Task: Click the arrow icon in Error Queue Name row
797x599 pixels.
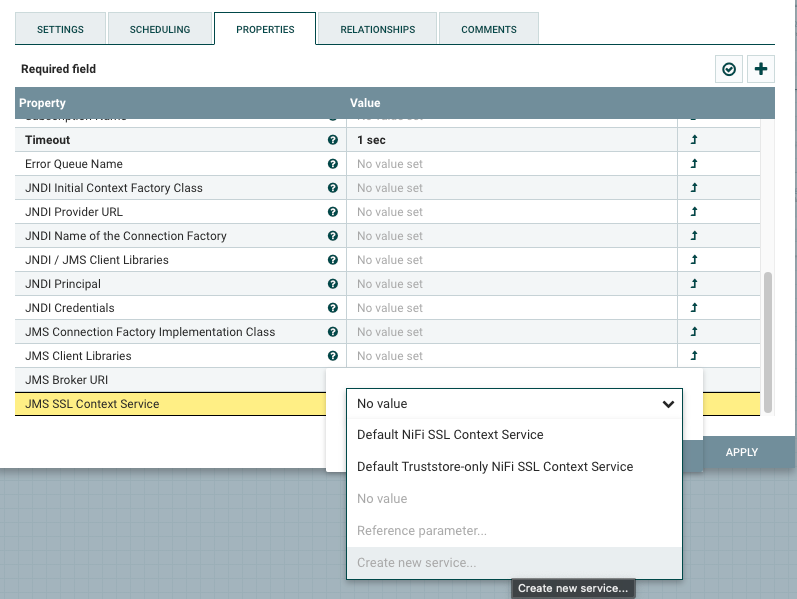Action: [694, 164]
